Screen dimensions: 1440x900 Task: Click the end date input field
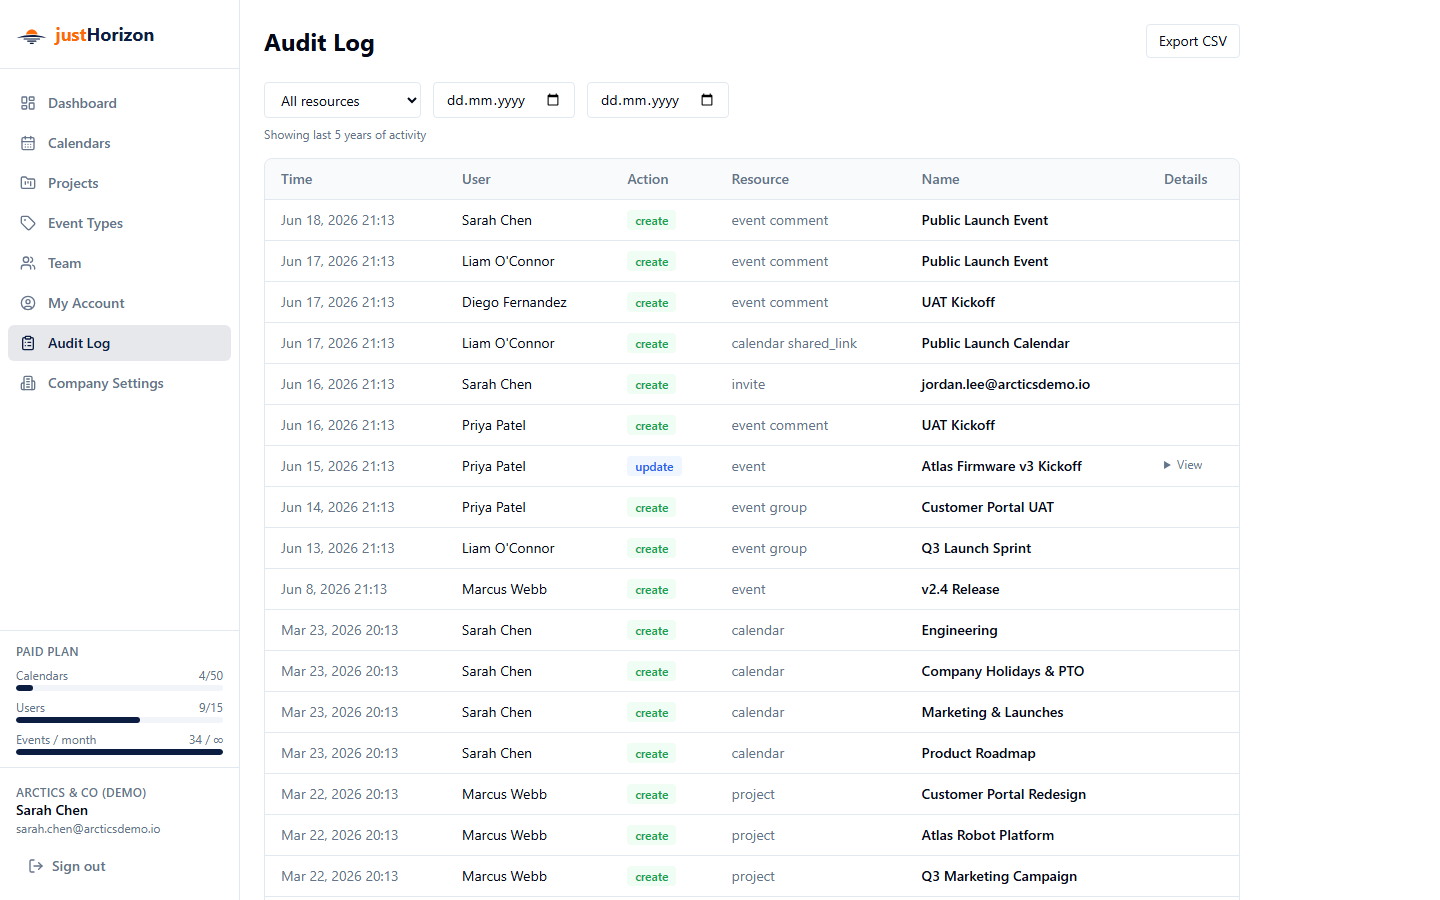click(x=657, y=100)
